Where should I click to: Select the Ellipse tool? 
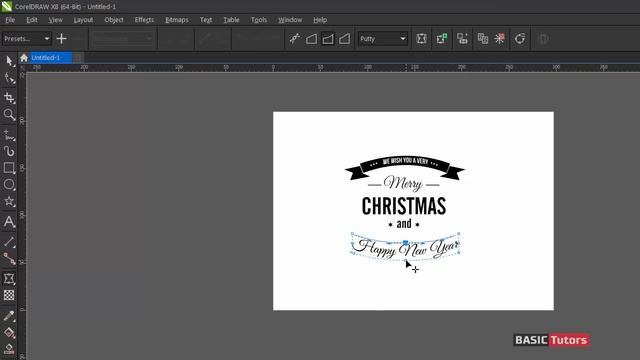tap(9, 184)
